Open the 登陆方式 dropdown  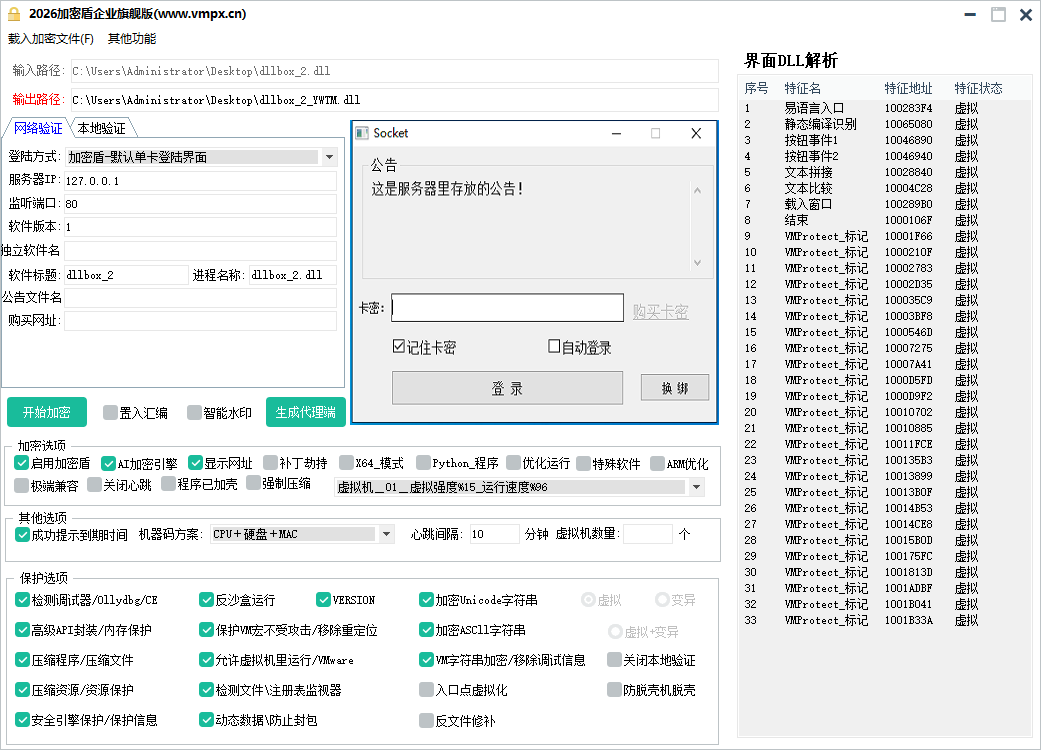click(330, 157)
